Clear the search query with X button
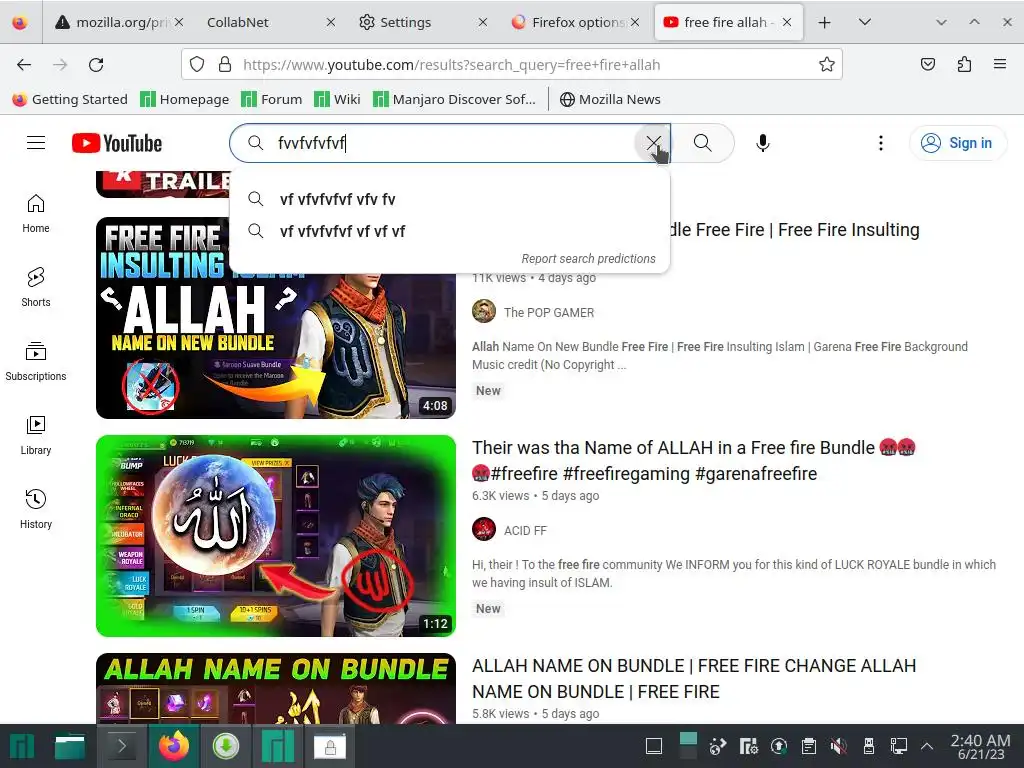The width and height of the screenshot is (1024, 768). (652, 143)
